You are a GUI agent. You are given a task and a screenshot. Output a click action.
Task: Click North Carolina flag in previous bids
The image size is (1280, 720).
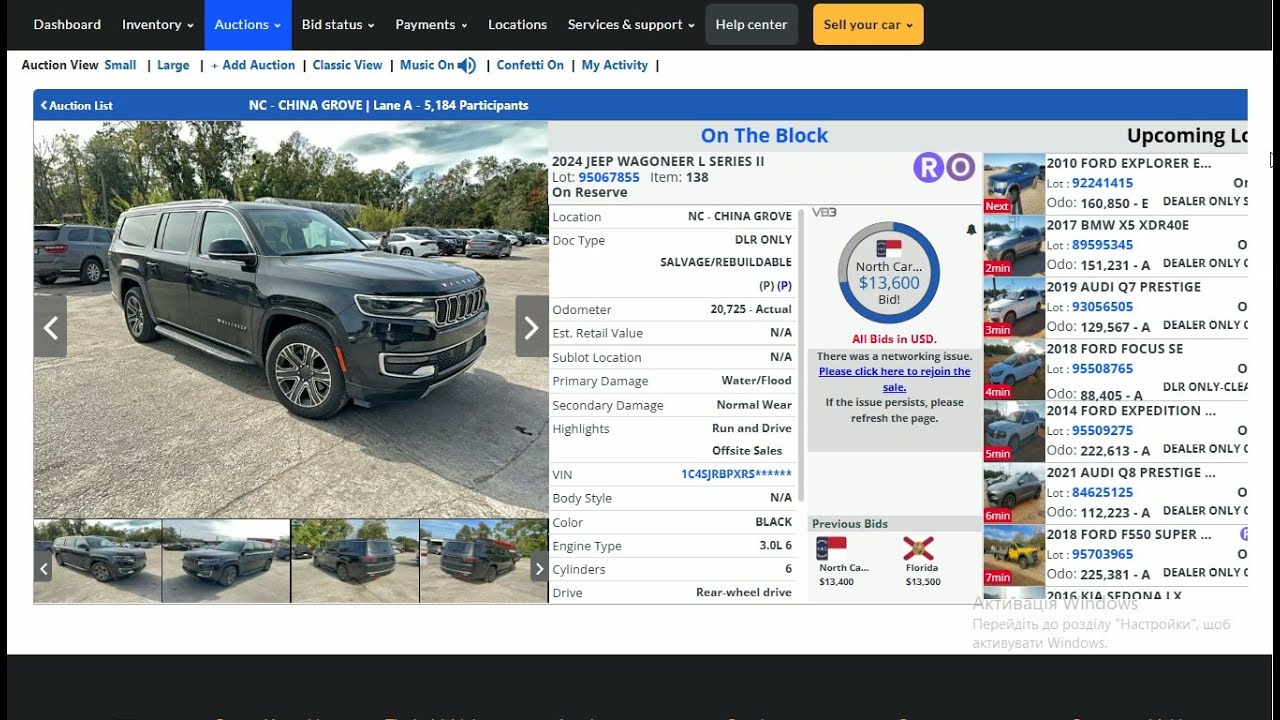click(x=832, y=548)
